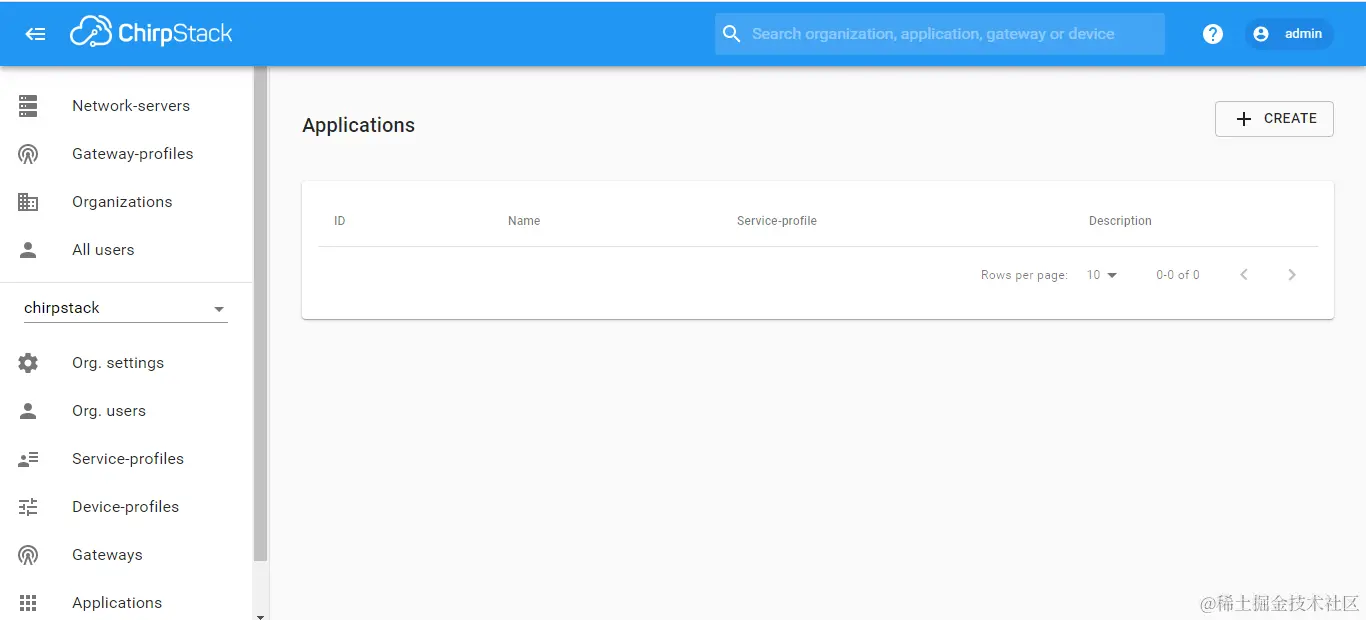1366x620 pixels.
Task: Click the Name column header
Action: (524, 221)
